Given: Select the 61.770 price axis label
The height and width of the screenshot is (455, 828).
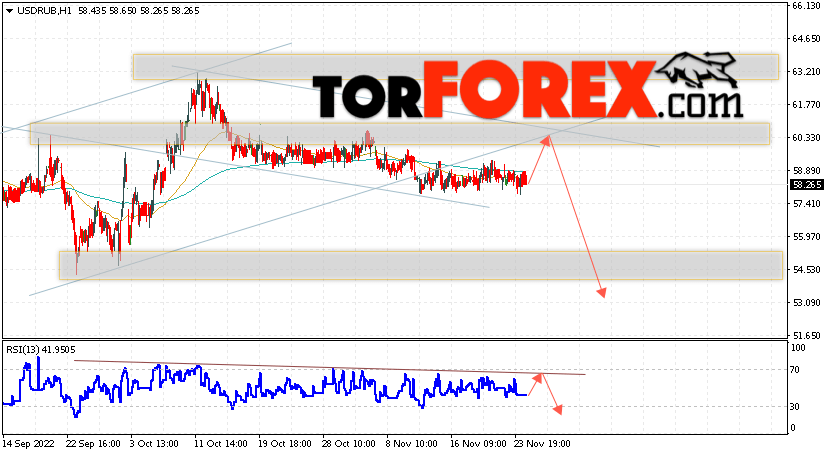Looking at the screenshot, I should point(806,105).
